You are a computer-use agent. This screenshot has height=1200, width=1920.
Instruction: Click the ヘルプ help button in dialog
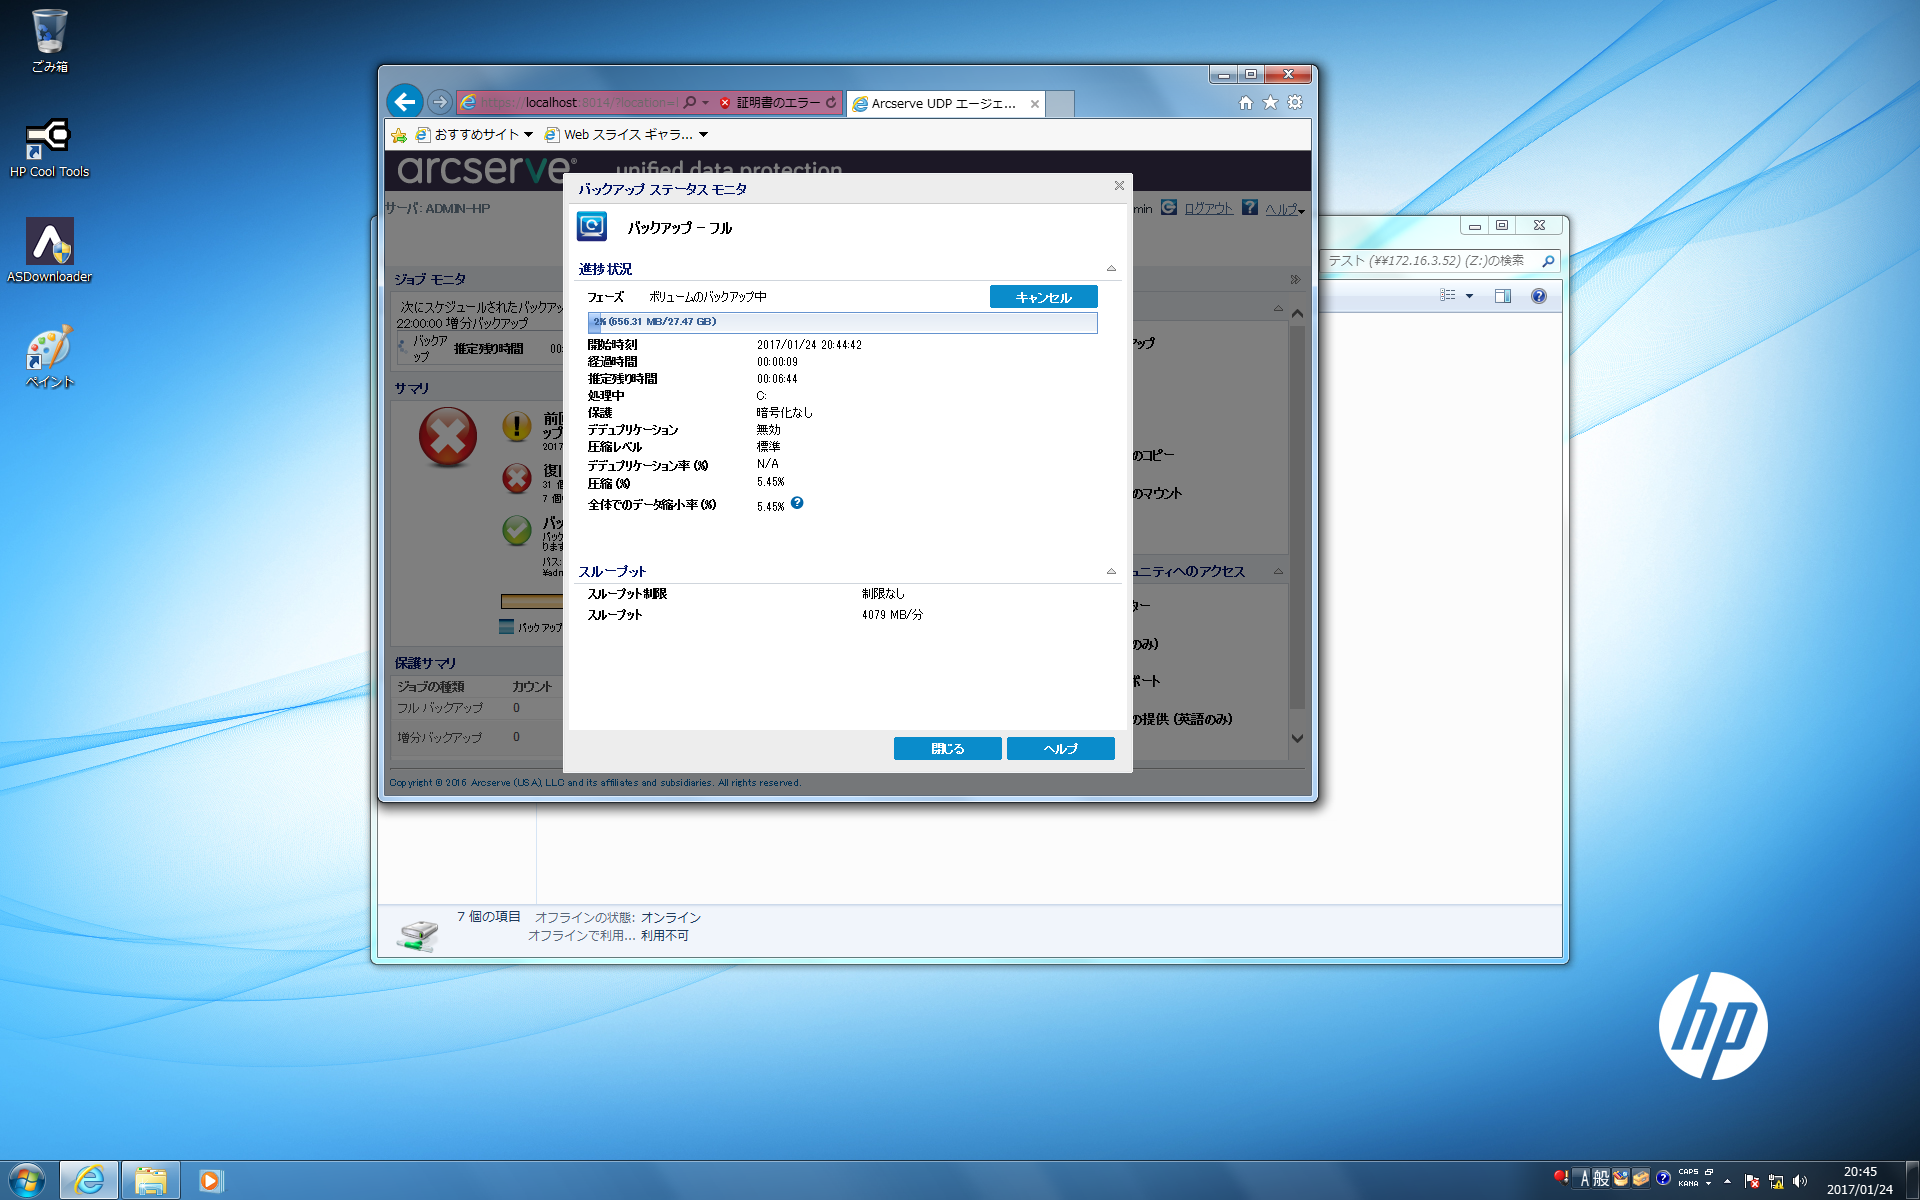1060,748
